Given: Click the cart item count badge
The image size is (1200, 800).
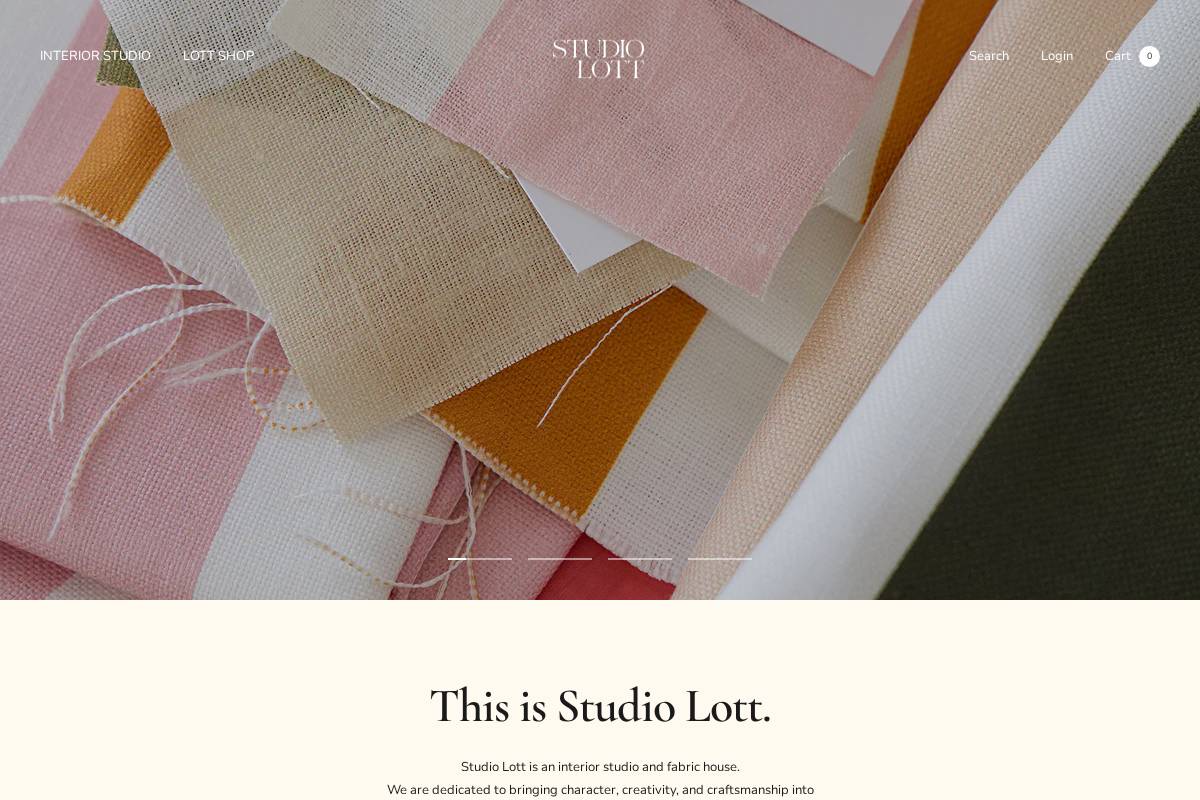Looking at the screenshot, I should point(1149,56).
